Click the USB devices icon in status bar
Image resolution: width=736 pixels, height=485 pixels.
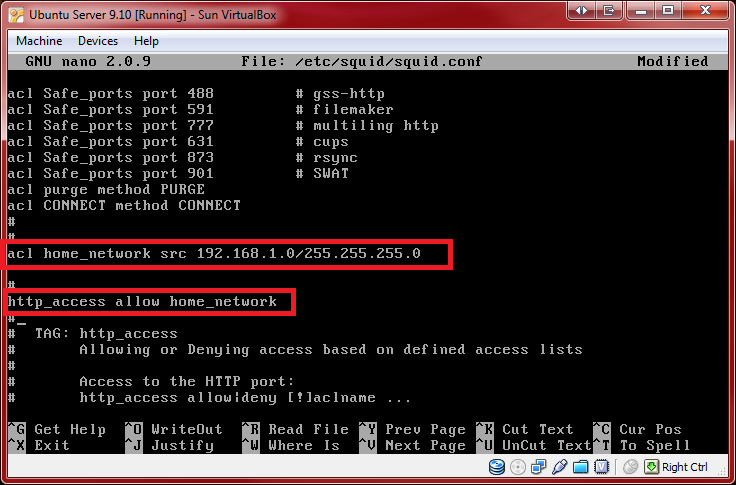pyautogui.click(x=560, y=467)
